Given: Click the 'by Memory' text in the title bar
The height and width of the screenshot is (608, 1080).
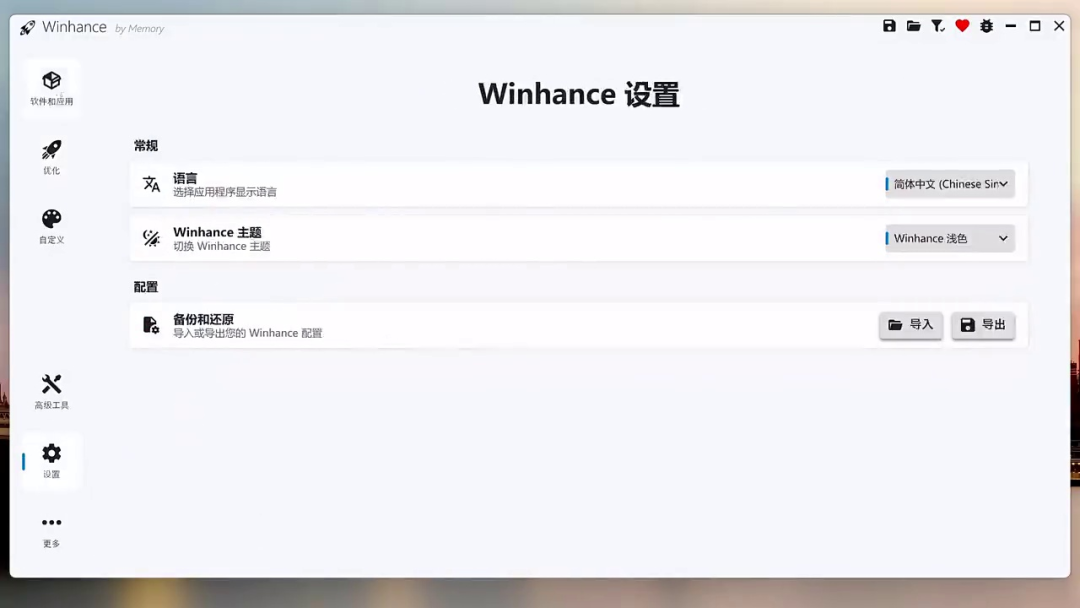Looking at the screenshot, I should coord(139,29).
